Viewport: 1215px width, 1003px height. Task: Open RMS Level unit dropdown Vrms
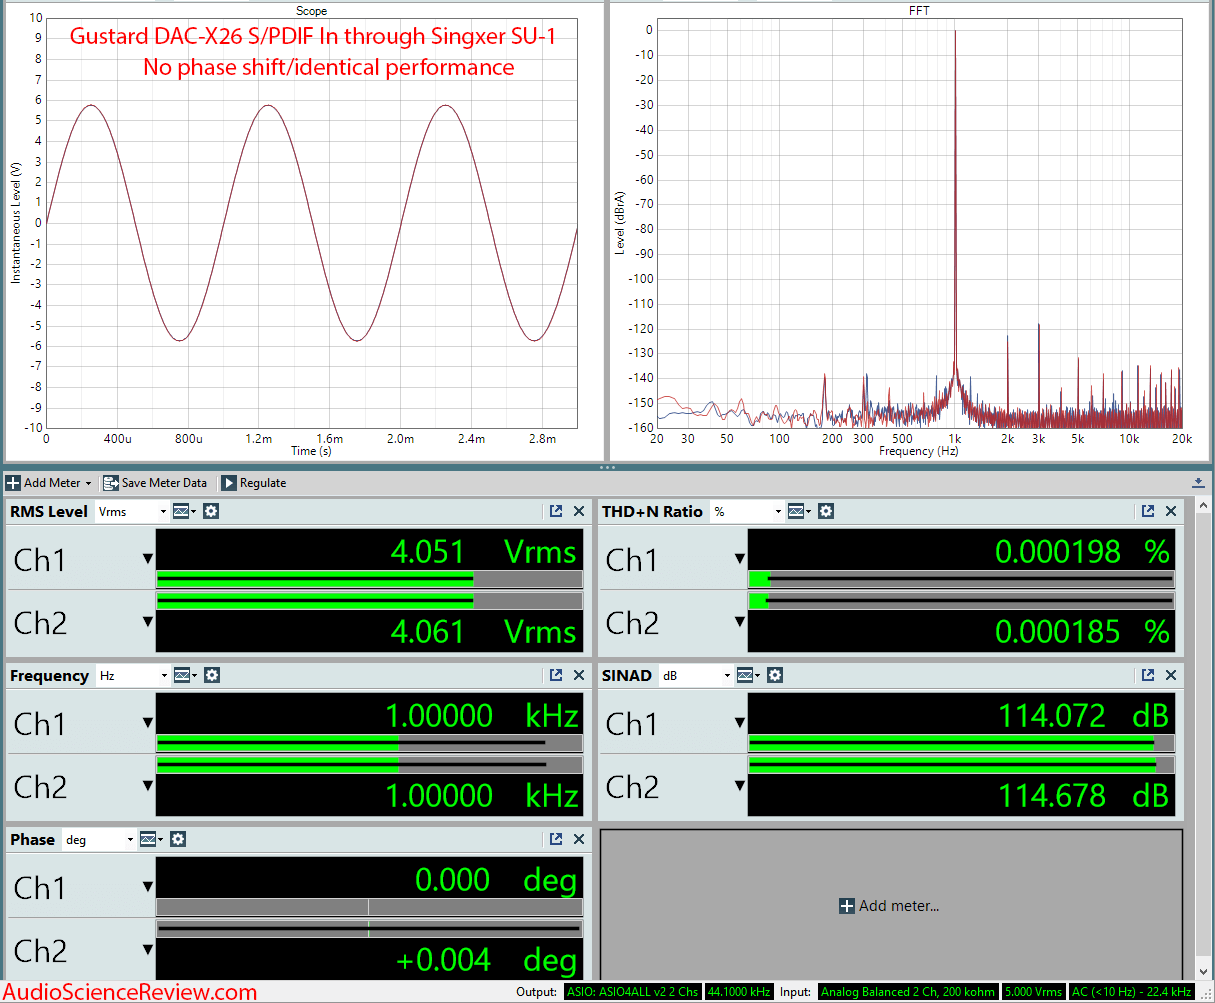coord(132,511)
